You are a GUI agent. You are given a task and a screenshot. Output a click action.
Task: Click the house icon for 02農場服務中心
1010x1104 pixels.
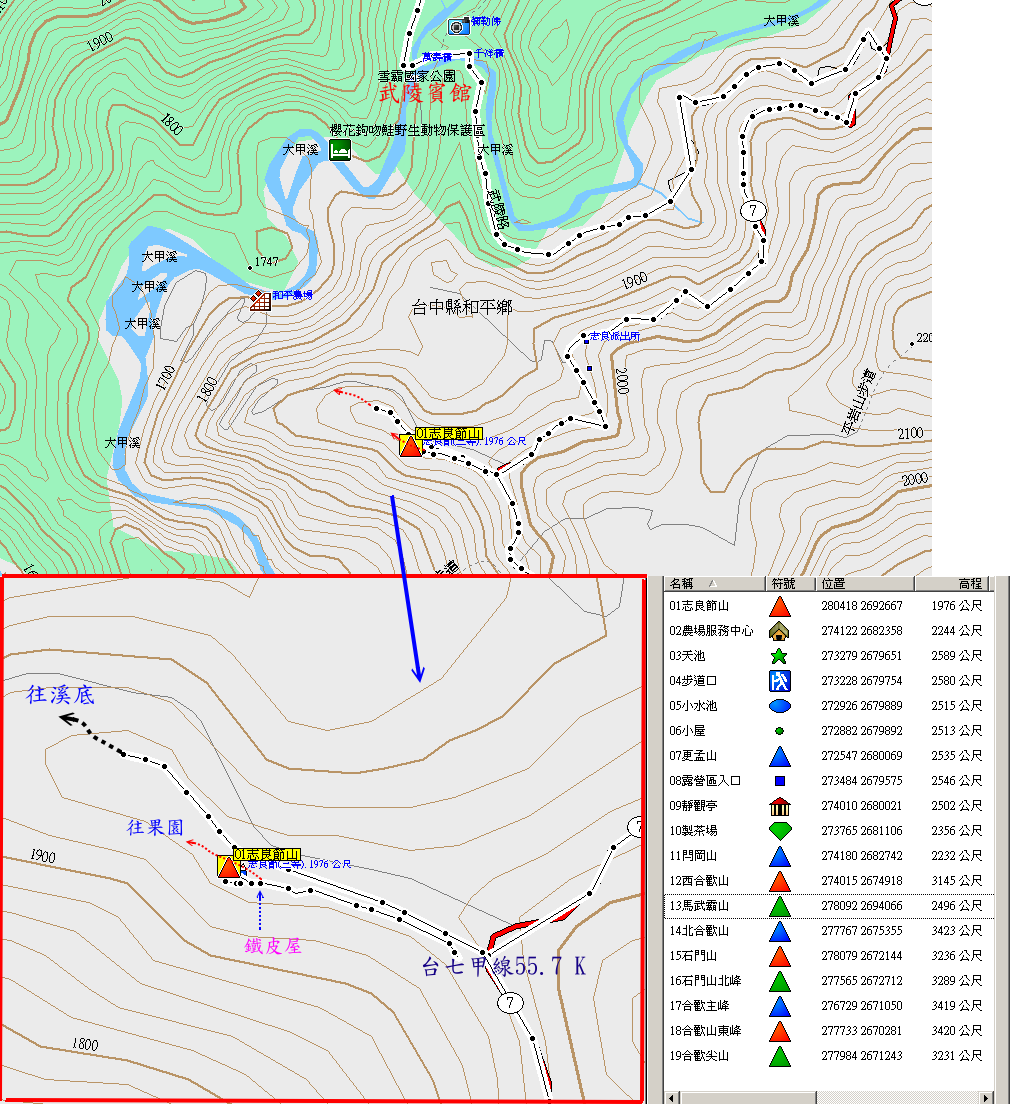click(780, 631)
